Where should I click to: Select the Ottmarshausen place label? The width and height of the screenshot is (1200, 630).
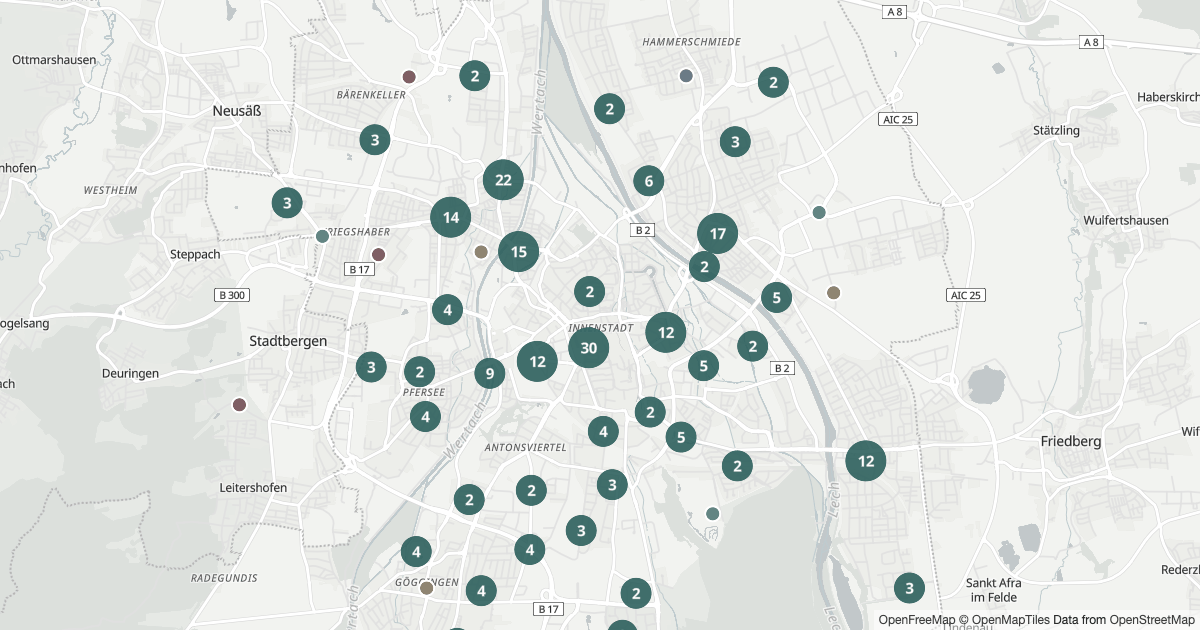point(55,60)
